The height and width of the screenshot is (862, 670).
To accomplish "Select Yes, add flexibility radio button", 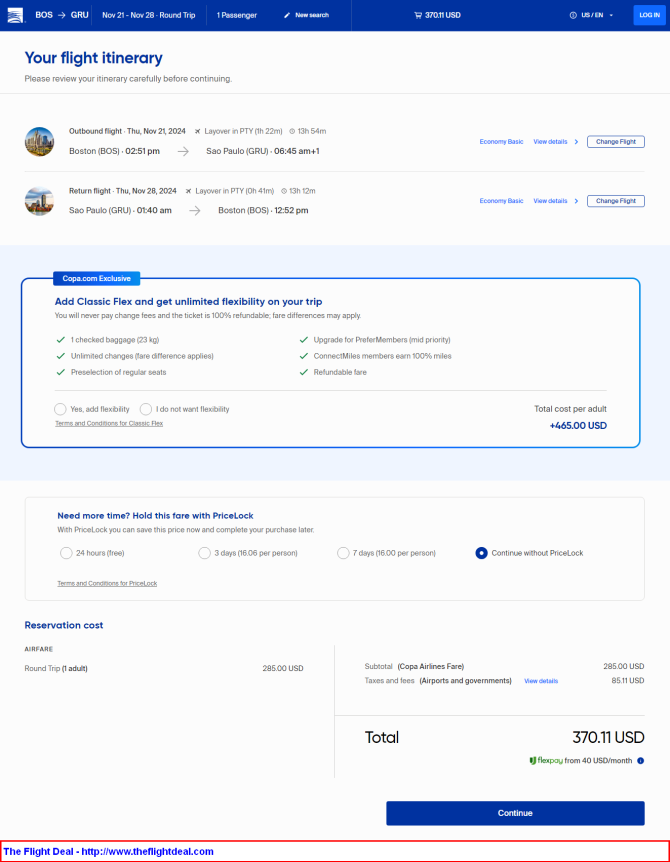I will coord(60,409).
